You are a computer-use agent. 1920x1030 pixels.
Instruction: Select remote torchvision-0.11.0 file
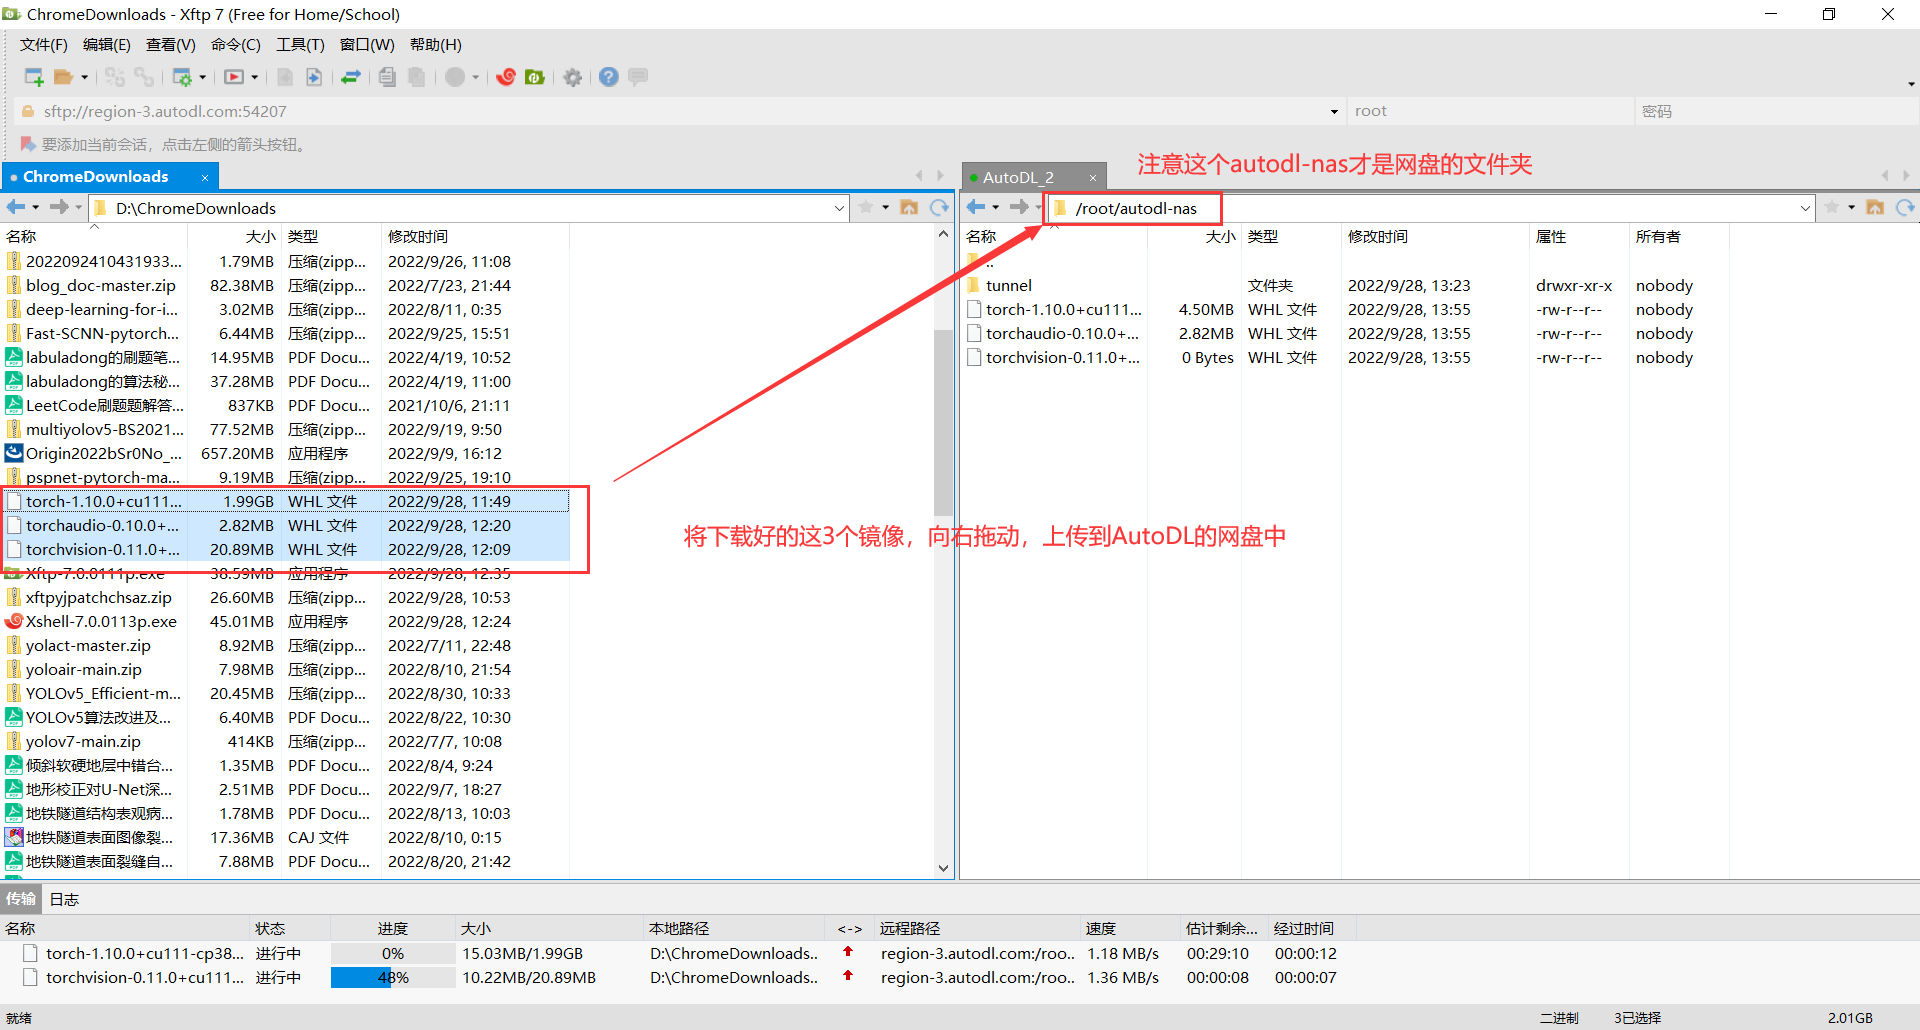pyautogui.click(x=1345, y=358)
